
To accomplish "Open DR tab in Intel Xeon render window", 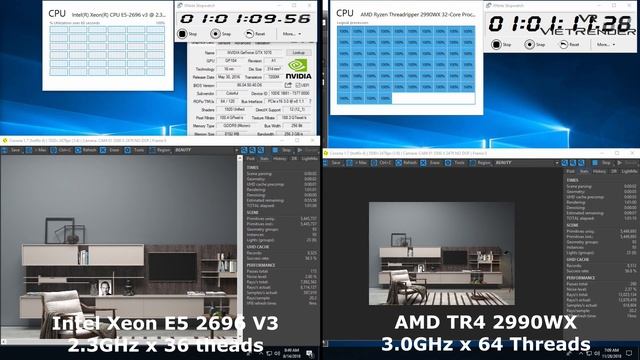I will click(x=294, y=158).
